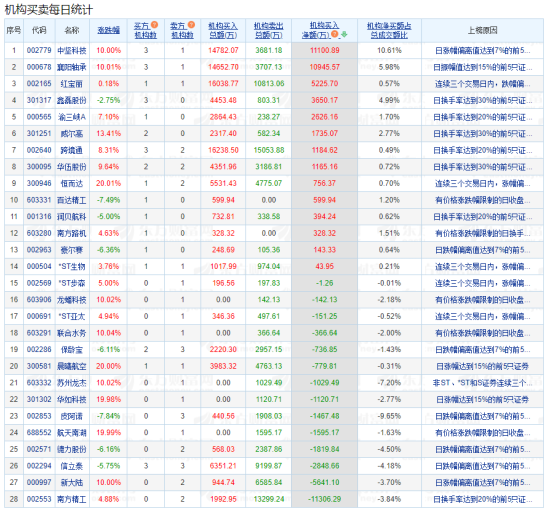Select the 20.01% change cell
550x517 pixels.
[x=109, y=183]
